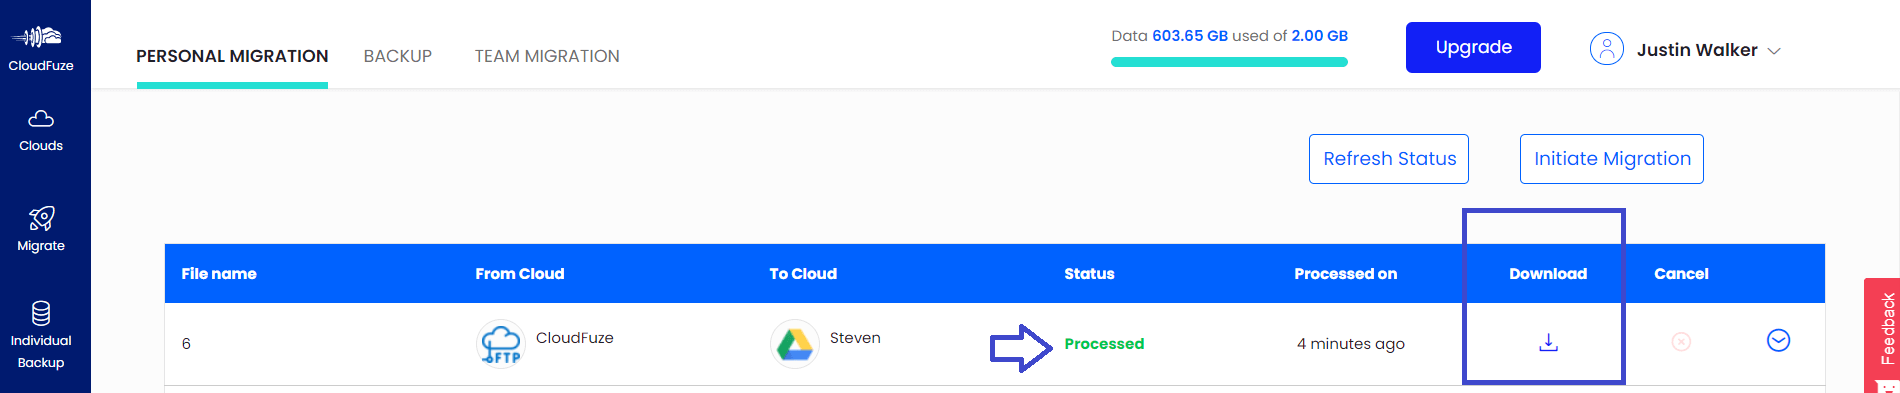Screen dimensions: 1900x393
Task: Expand row 6 details with circled chevron
Action: tap(1778, 341)
